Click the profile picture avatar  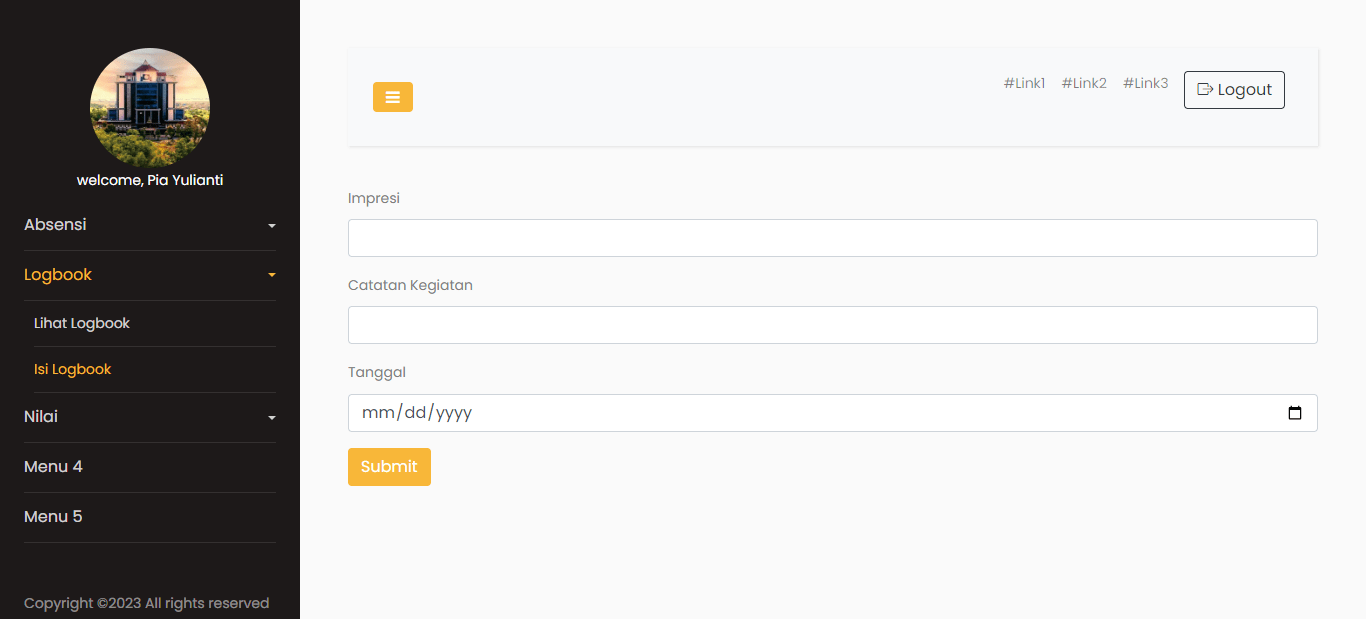150,108
